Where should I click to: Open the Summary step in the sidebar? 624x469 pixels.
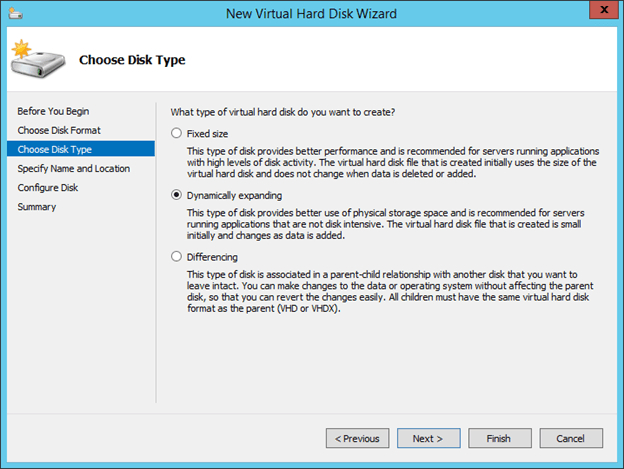tap(36, 207)
